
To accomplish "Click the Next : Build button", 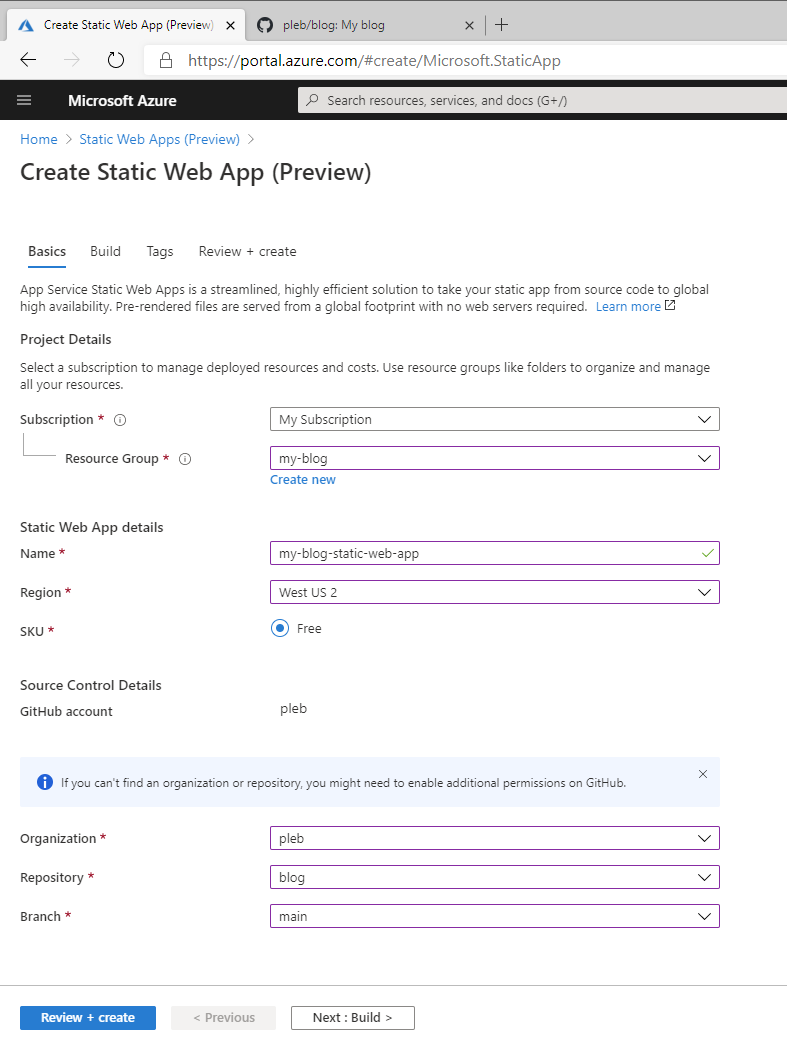I will click(353, 1017).
